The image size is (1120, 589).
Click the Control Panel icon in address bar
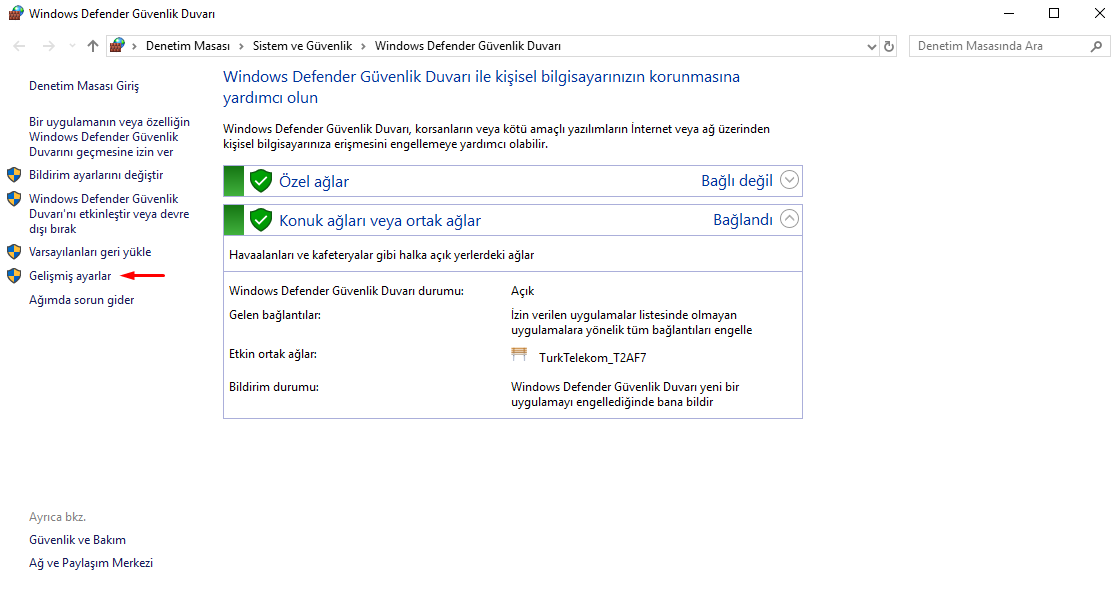[x=118, y=46]
